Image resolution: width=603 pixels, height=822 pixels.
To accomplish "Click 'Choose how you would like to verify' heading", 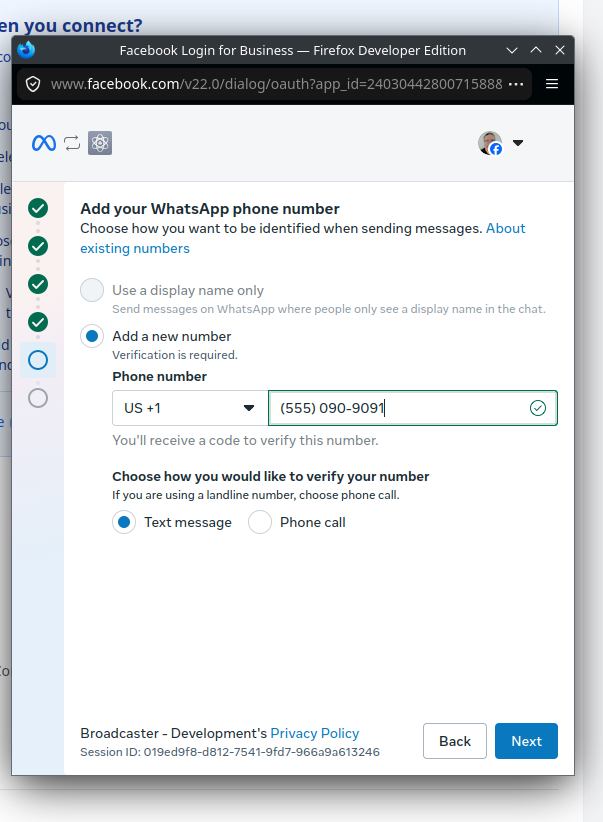I will click(271, 477).
